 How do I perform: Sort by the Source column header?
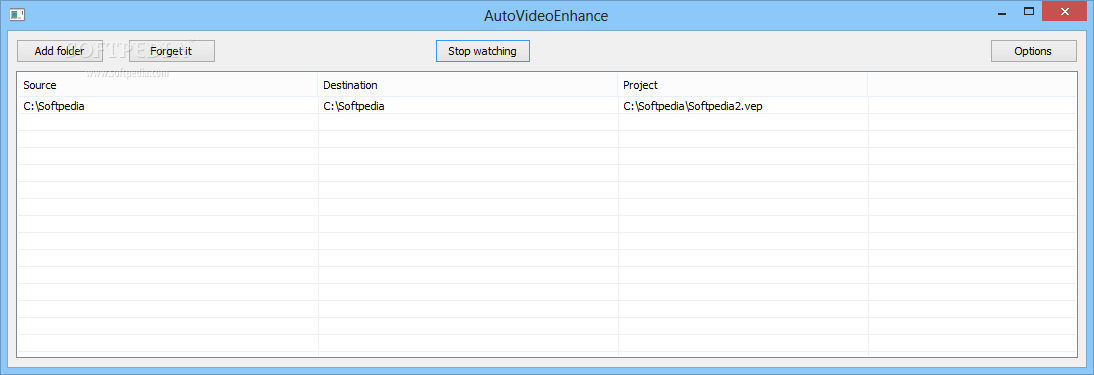point(167,85)
